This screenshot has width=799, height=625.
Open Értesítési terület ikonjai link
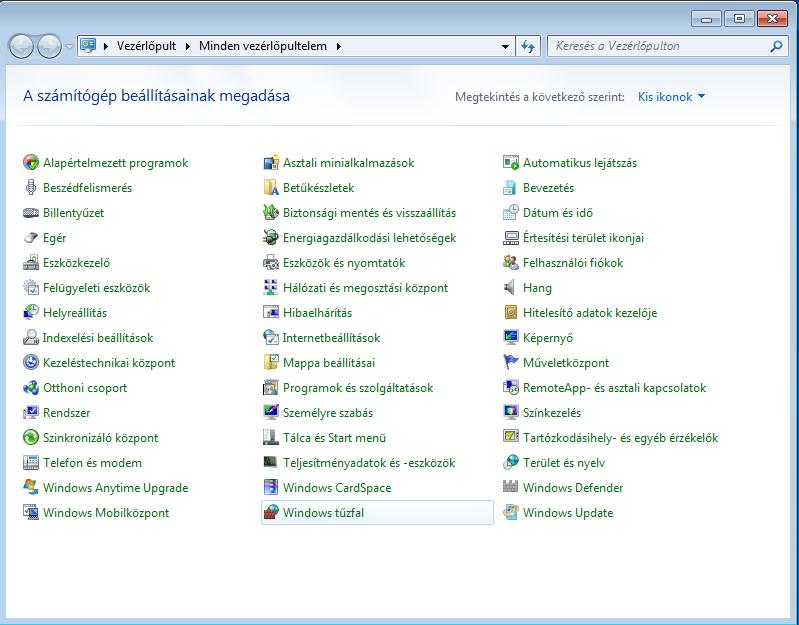(x=583, y=238)
